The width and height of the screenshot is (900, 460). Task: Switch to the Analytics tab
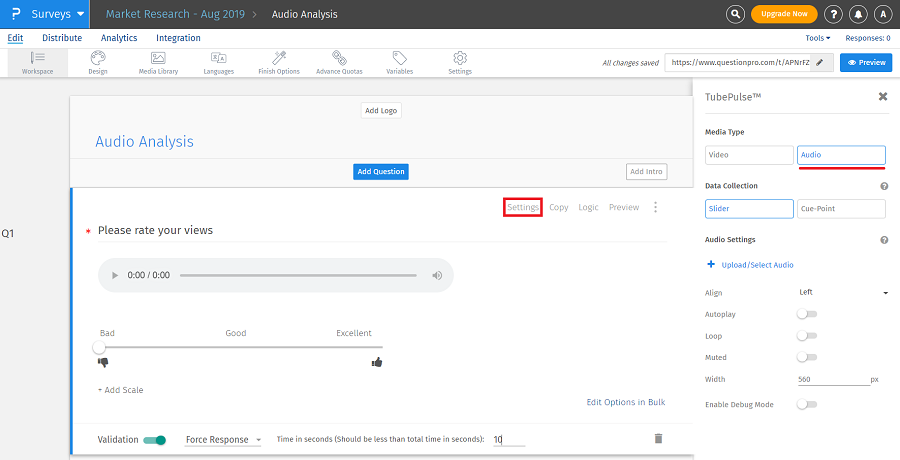[119, 38]
